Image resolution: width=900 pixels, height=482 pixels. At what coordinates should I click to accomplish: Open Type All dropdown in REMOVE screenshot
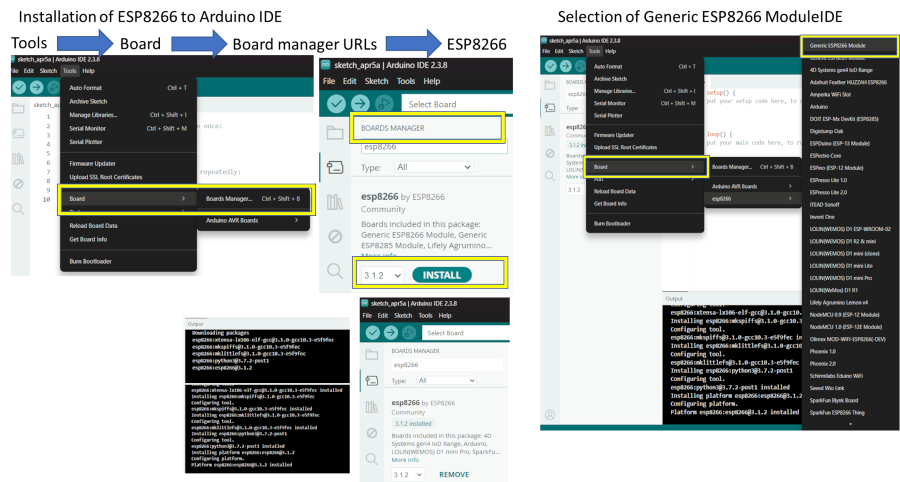point(446,380)
